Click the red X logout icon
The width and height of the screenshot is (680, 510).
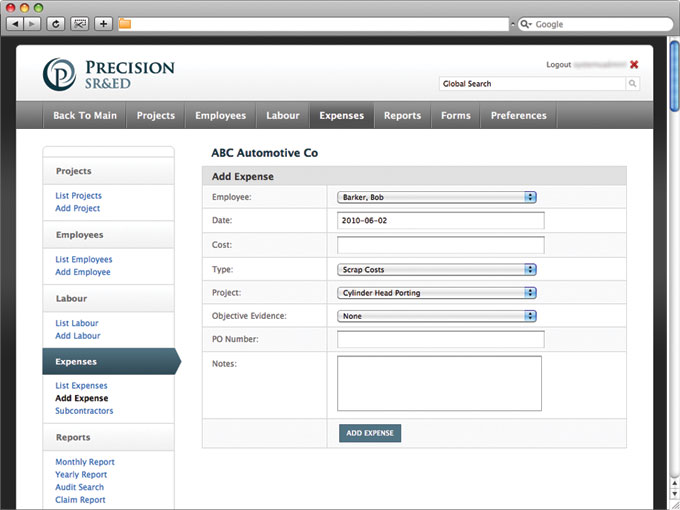tap(634, 65)
